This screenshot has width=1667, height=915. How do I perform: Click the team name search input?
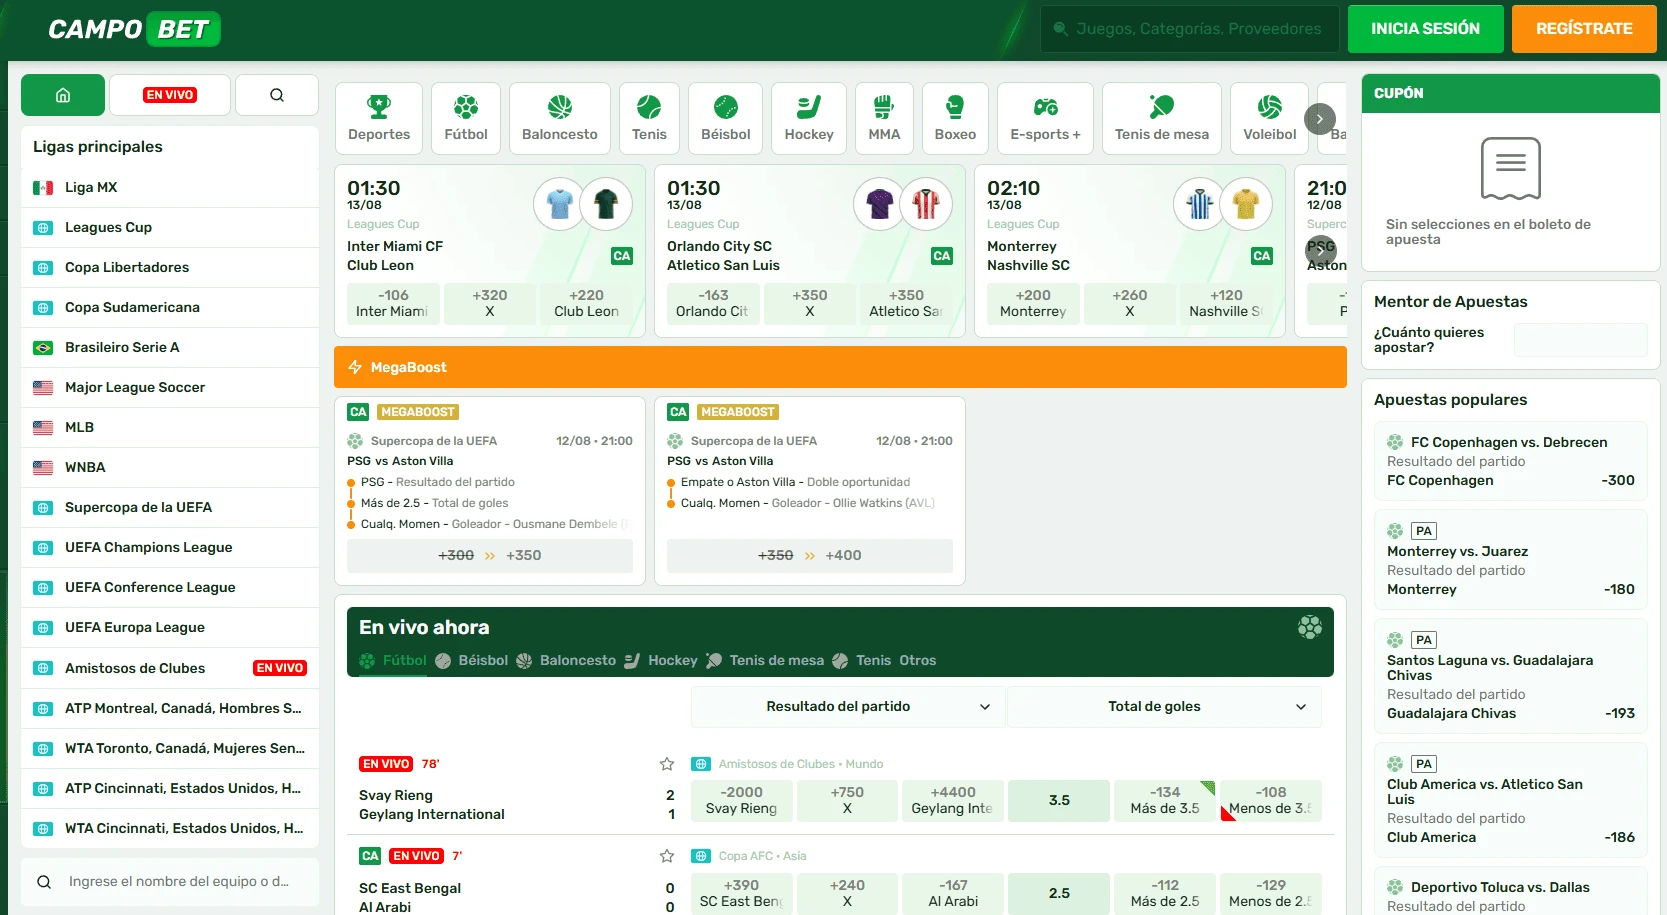click(x=170, y=882)
